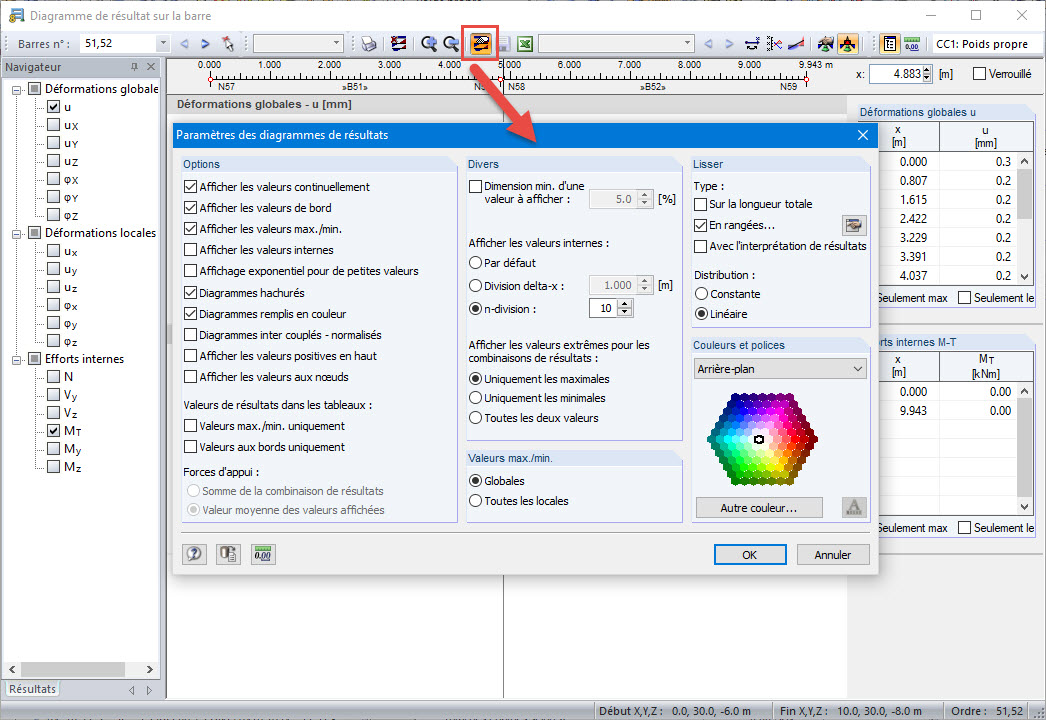
Task: Enable Valeurs max./min. uniquement checkbox
Action: [191, 426]
